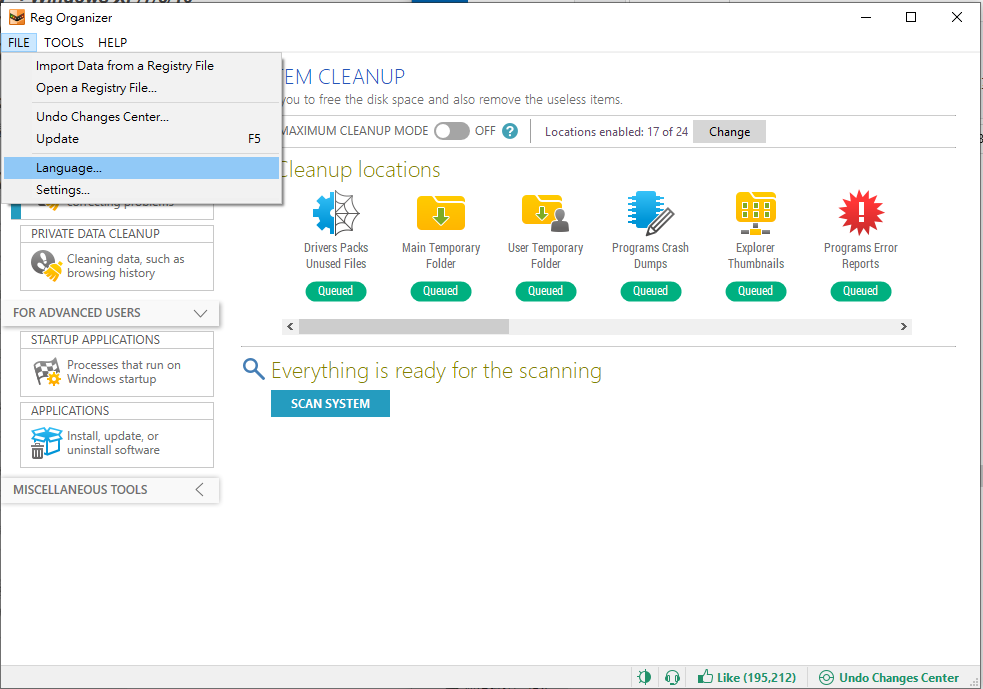
Task: Click the Change locations button
Action: tap(729, 132)
